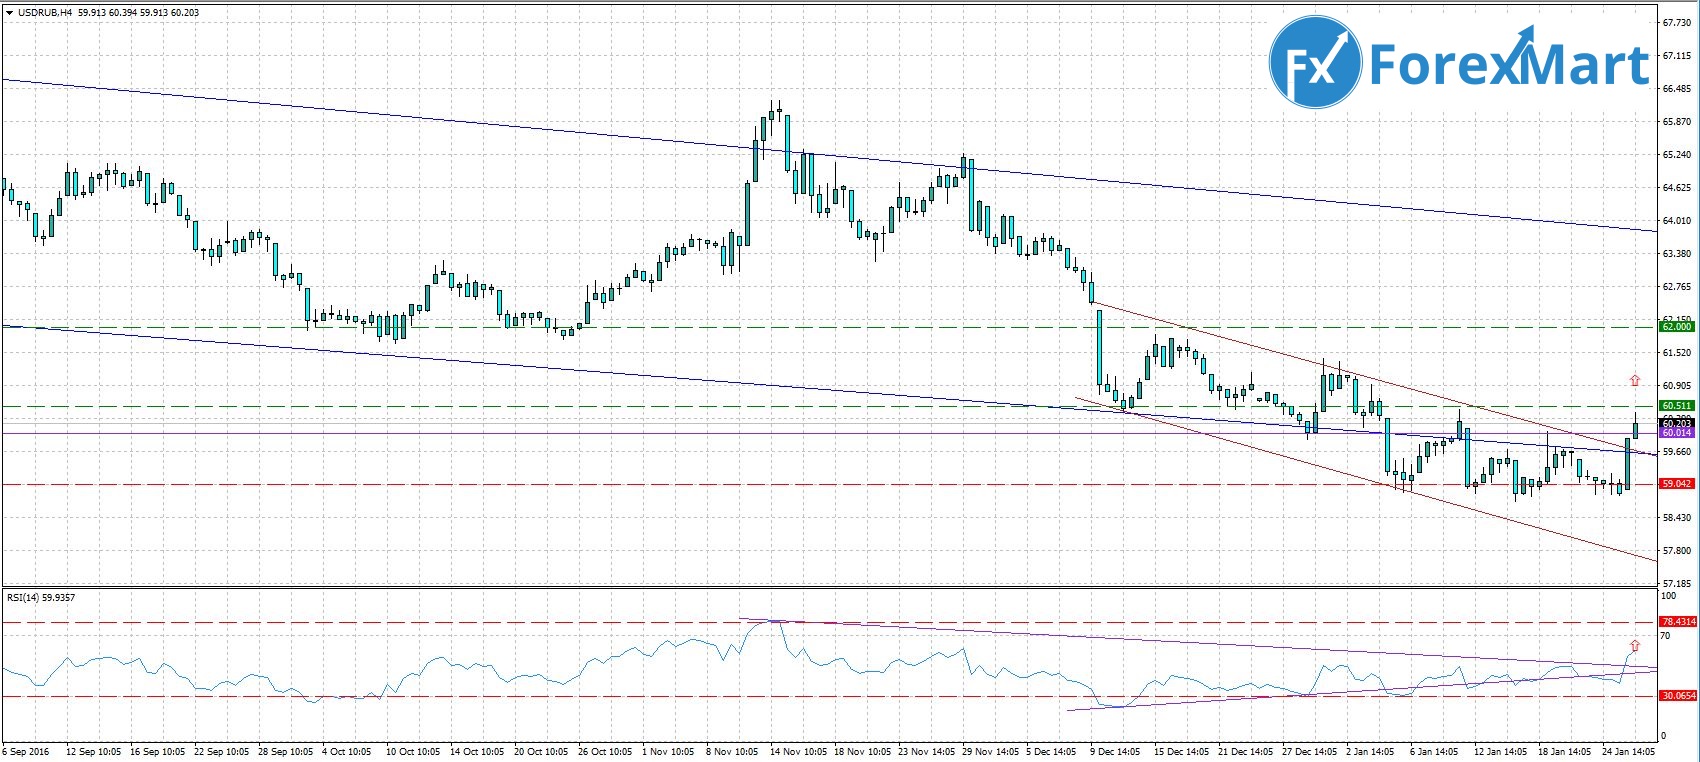Click the 64.625 value on the price axis
This screenshot has height=762, width=1700.
pyautogui.click(x=1676, y=188)
